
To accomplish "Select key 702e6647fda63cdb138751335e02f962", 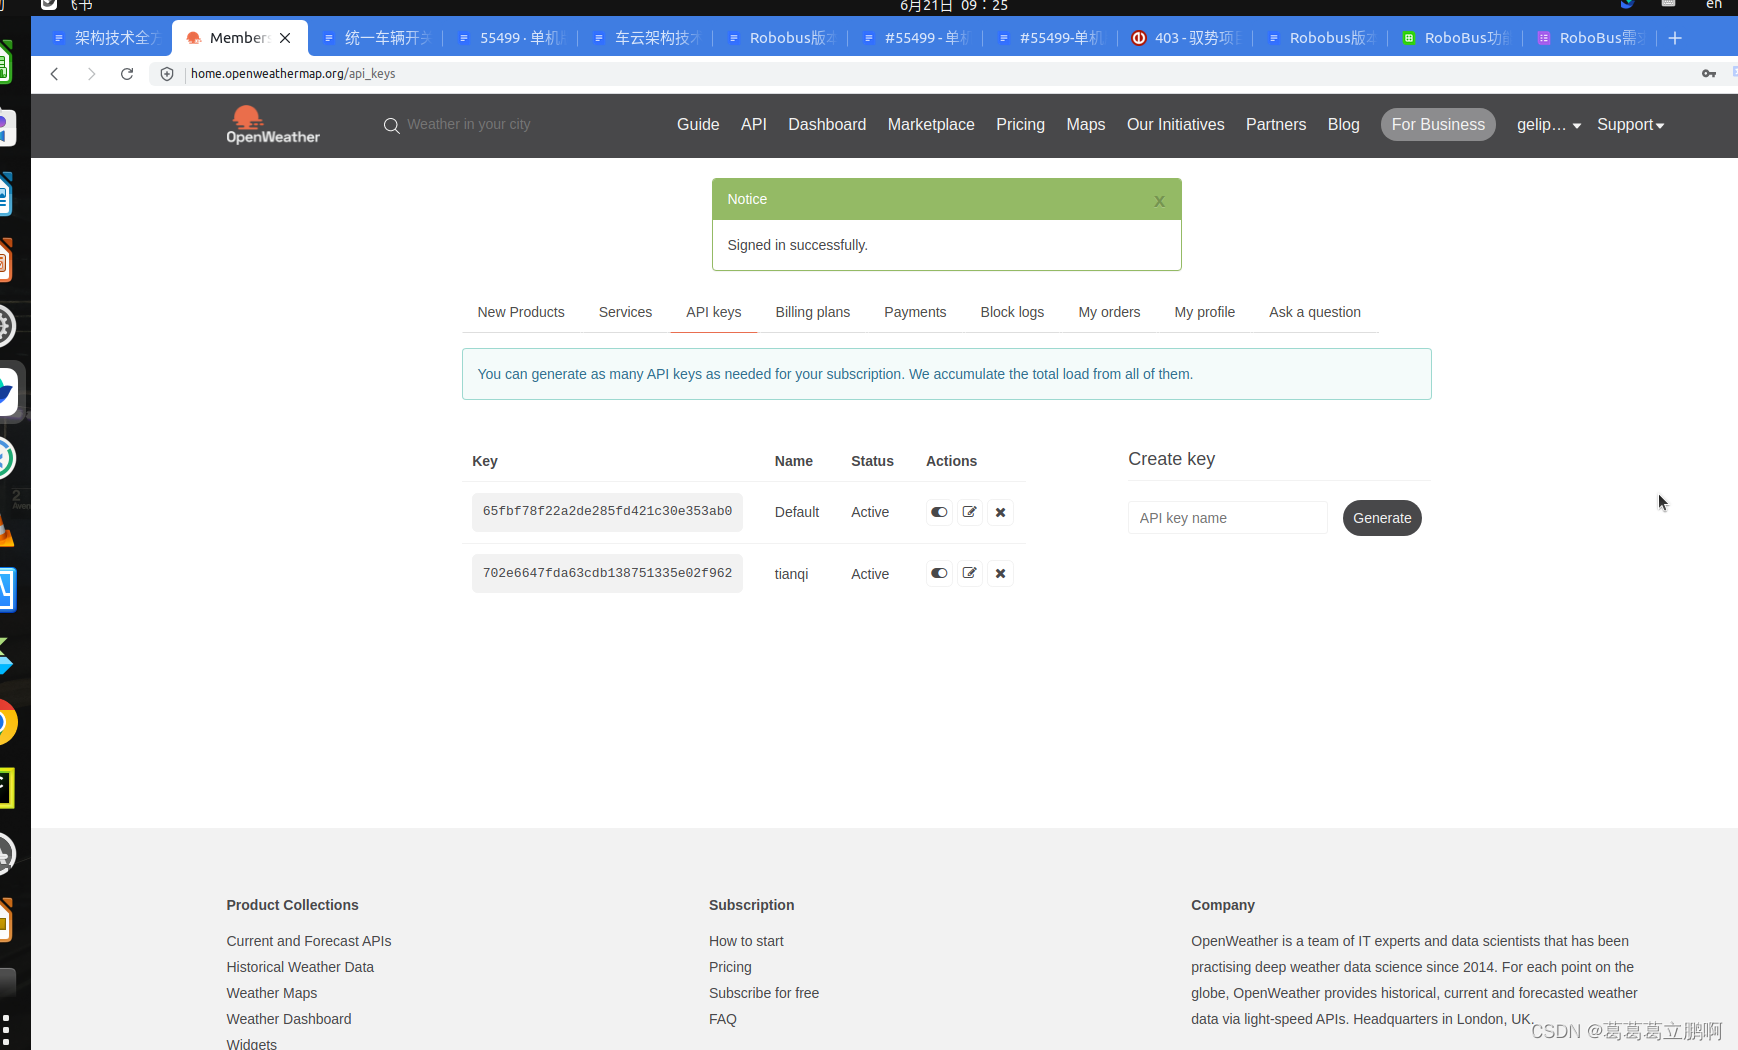I will coord(607,573).
